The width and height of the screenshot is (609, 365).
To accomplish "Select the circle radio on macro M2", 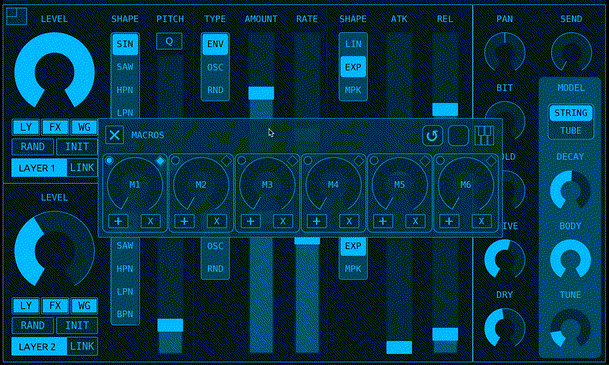I will 176,160.
